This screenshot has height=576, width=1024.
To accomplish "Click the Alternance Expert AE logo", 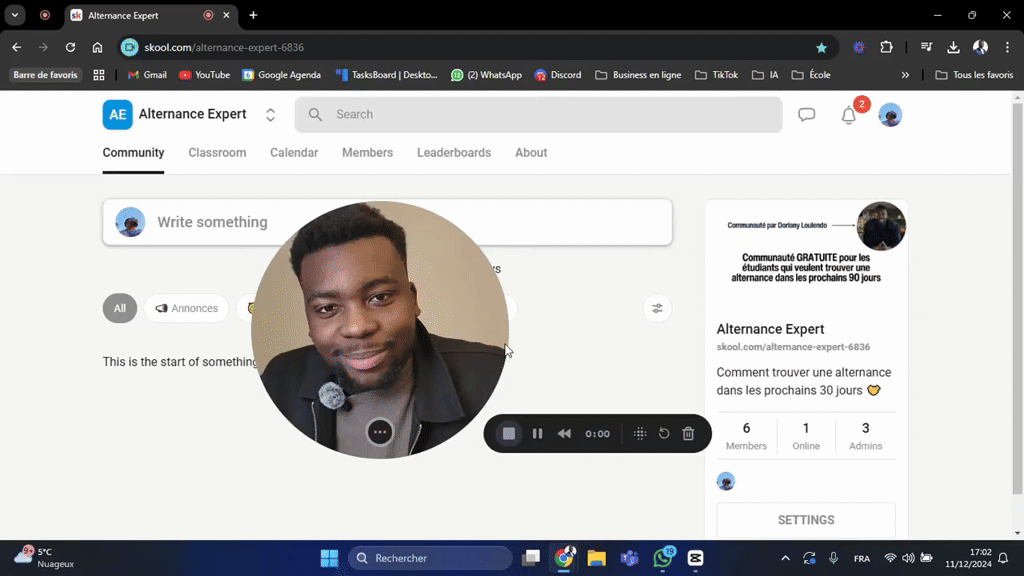I will [117, 114].
